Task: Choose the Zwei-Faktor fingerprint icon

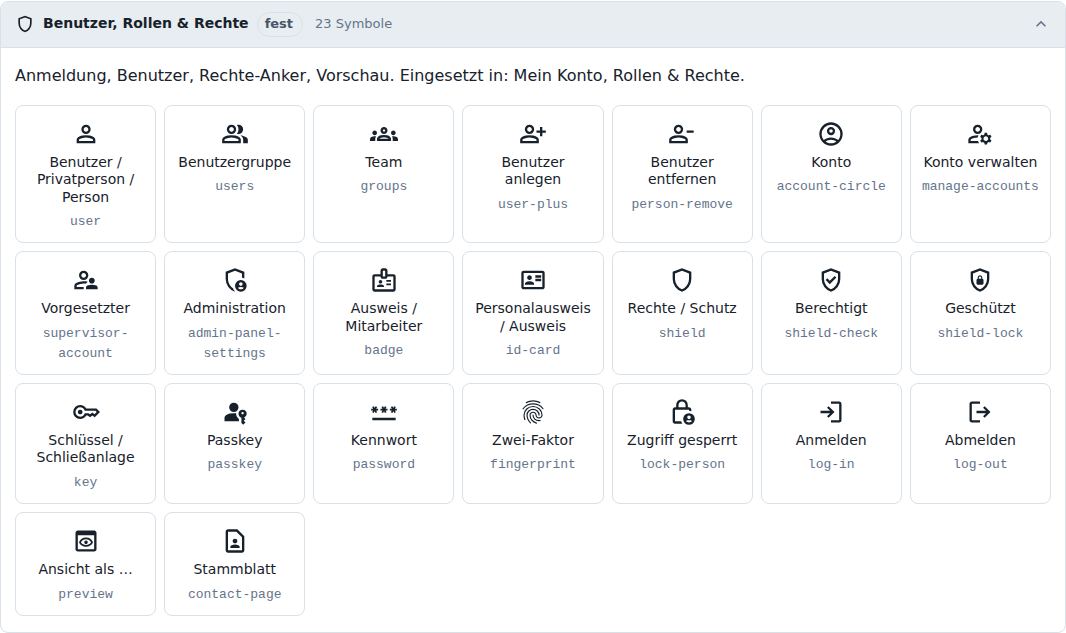Action: (533, 412)
